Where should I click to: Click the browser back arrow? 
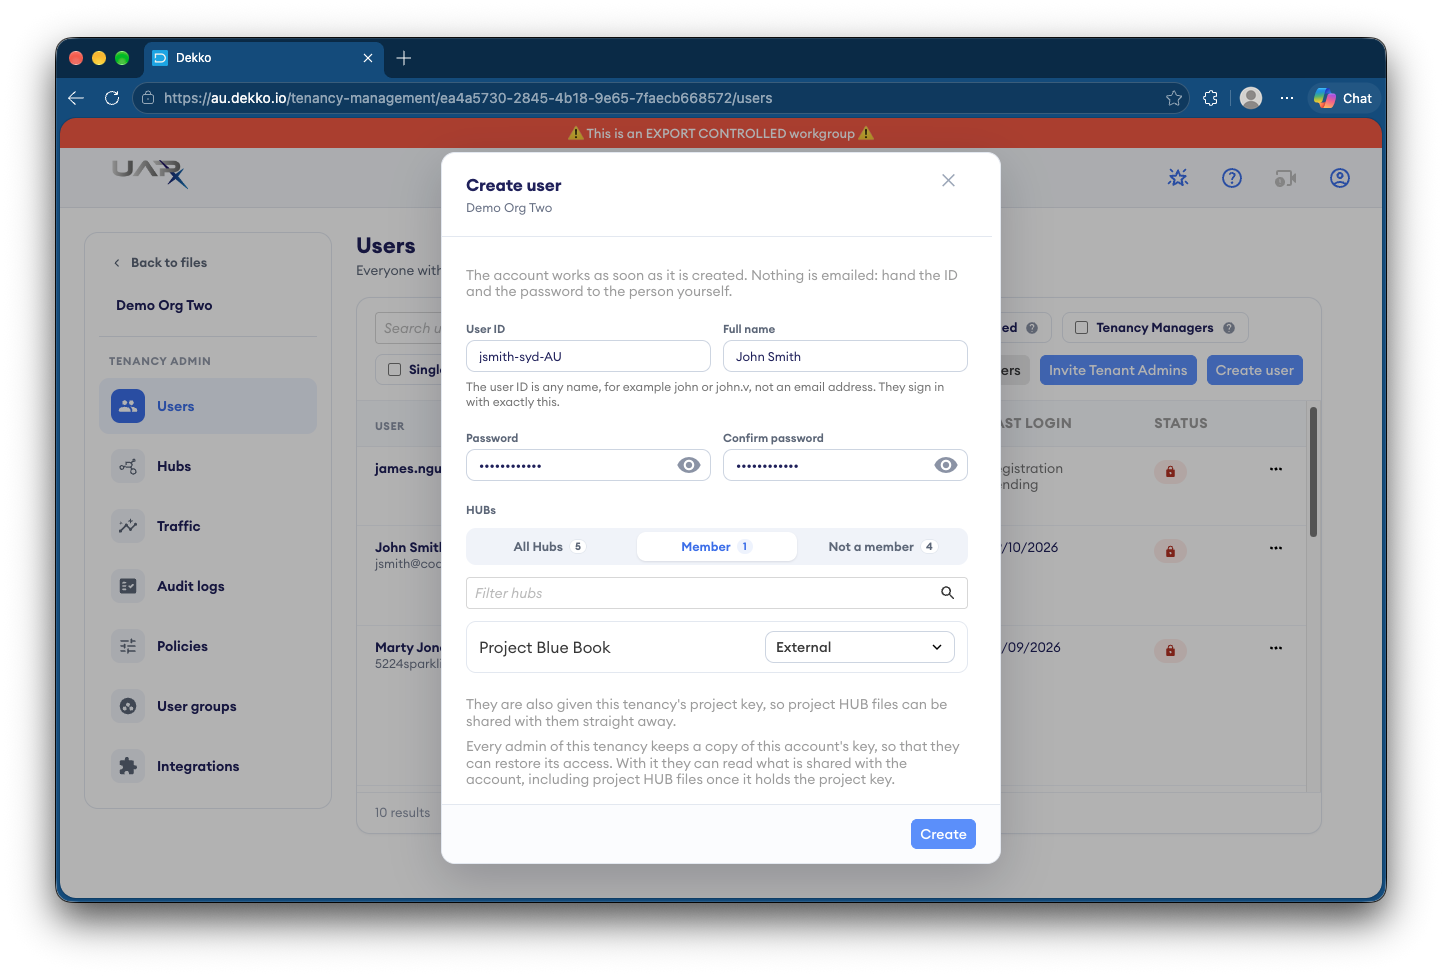76,98
